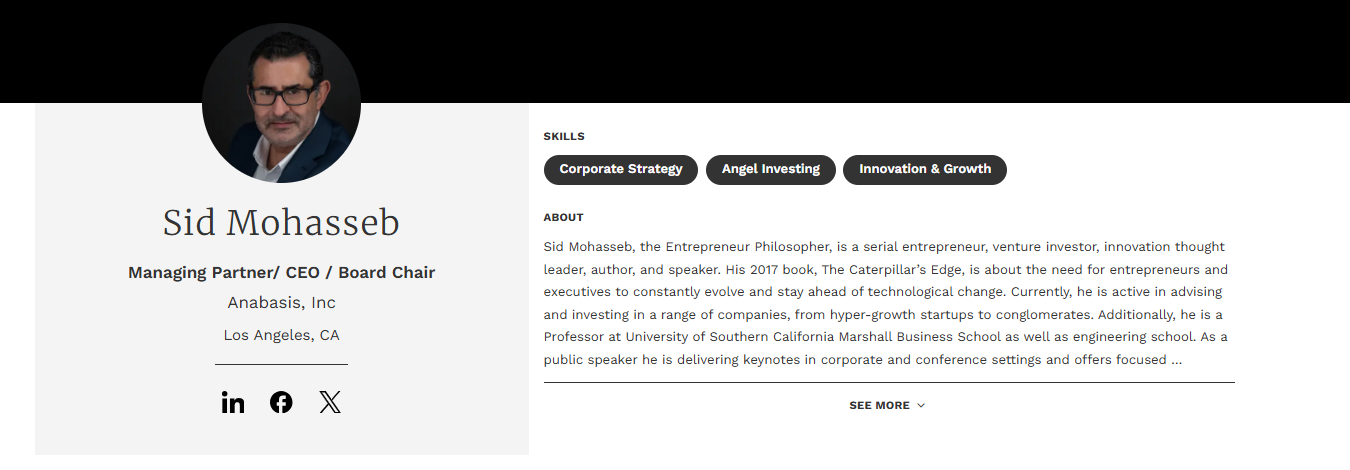Image resolution: width=1350 pixels, height=470 pixels.
Task: Click the Innovation & Growth skill tag
Action: point(924,169)
